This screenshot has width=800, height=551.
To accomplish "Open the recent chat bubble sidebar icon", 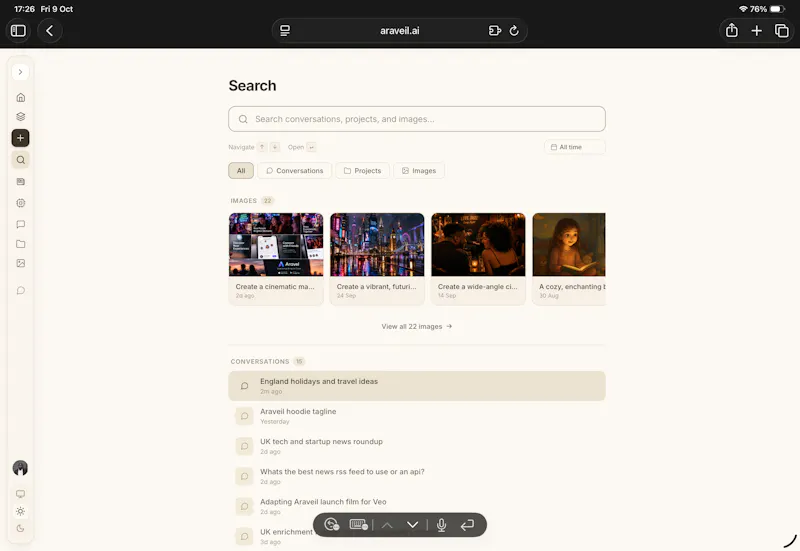I will point(20,290).
